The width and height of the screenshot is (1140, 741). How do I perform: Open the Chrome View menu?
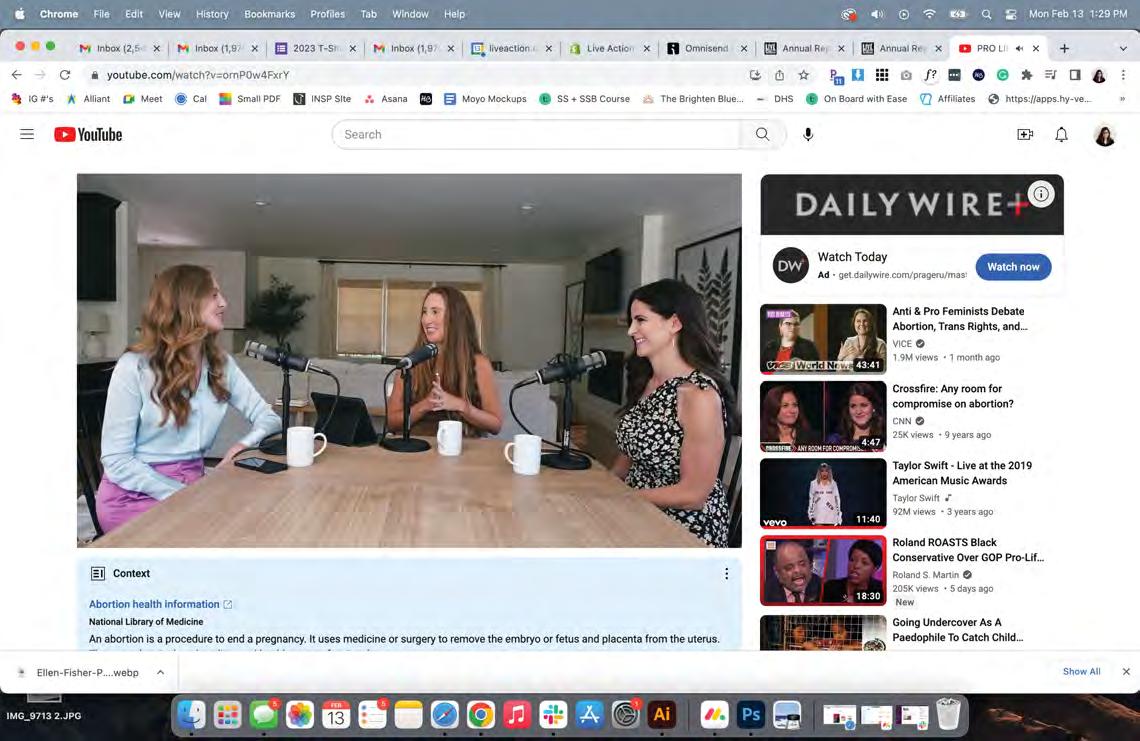pos(169,14)
